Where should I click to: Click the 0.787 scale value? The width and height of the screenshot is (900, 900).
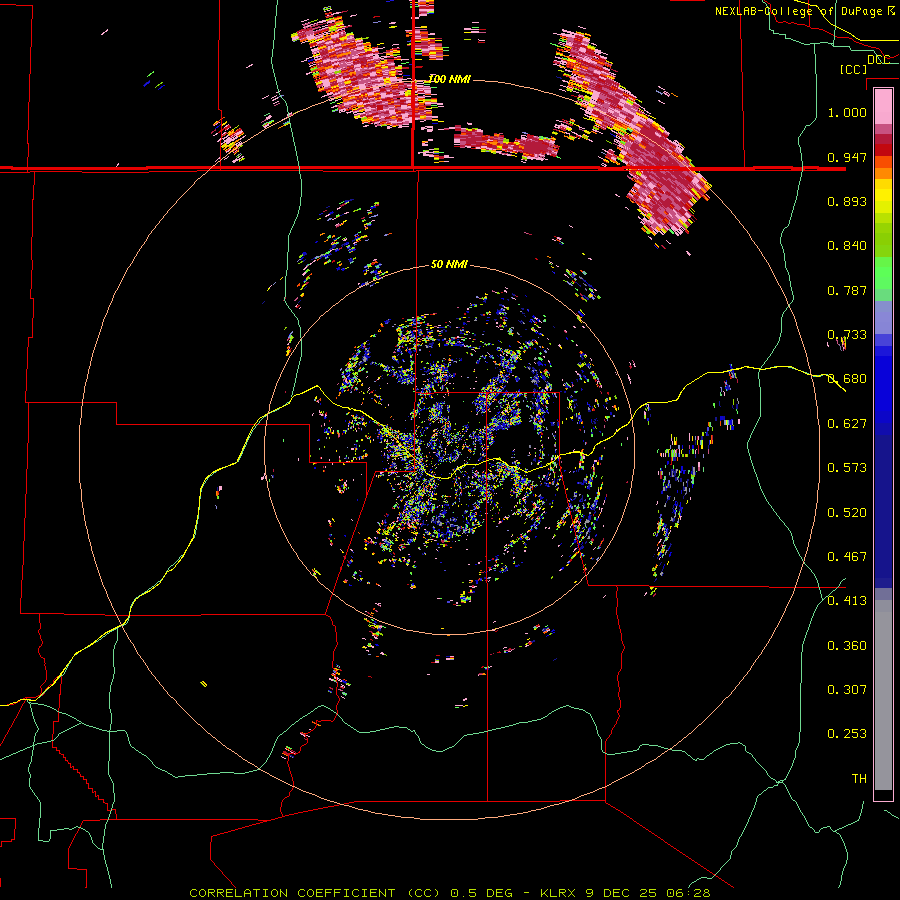coord(847,290)
